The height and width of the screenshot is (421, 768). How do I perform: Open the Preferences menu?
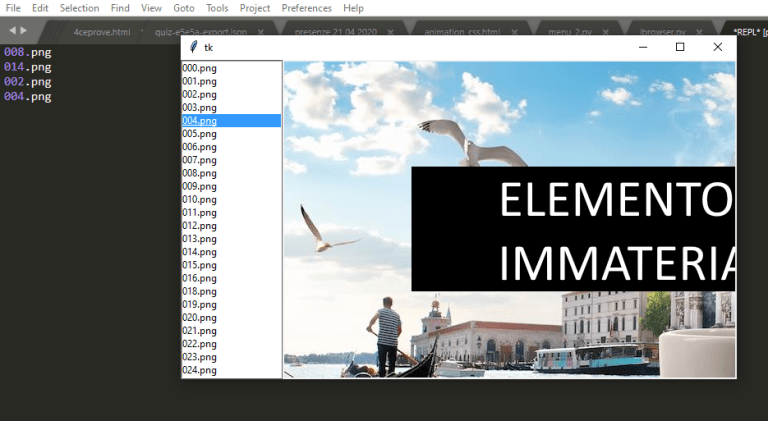[x=307, y=8]
